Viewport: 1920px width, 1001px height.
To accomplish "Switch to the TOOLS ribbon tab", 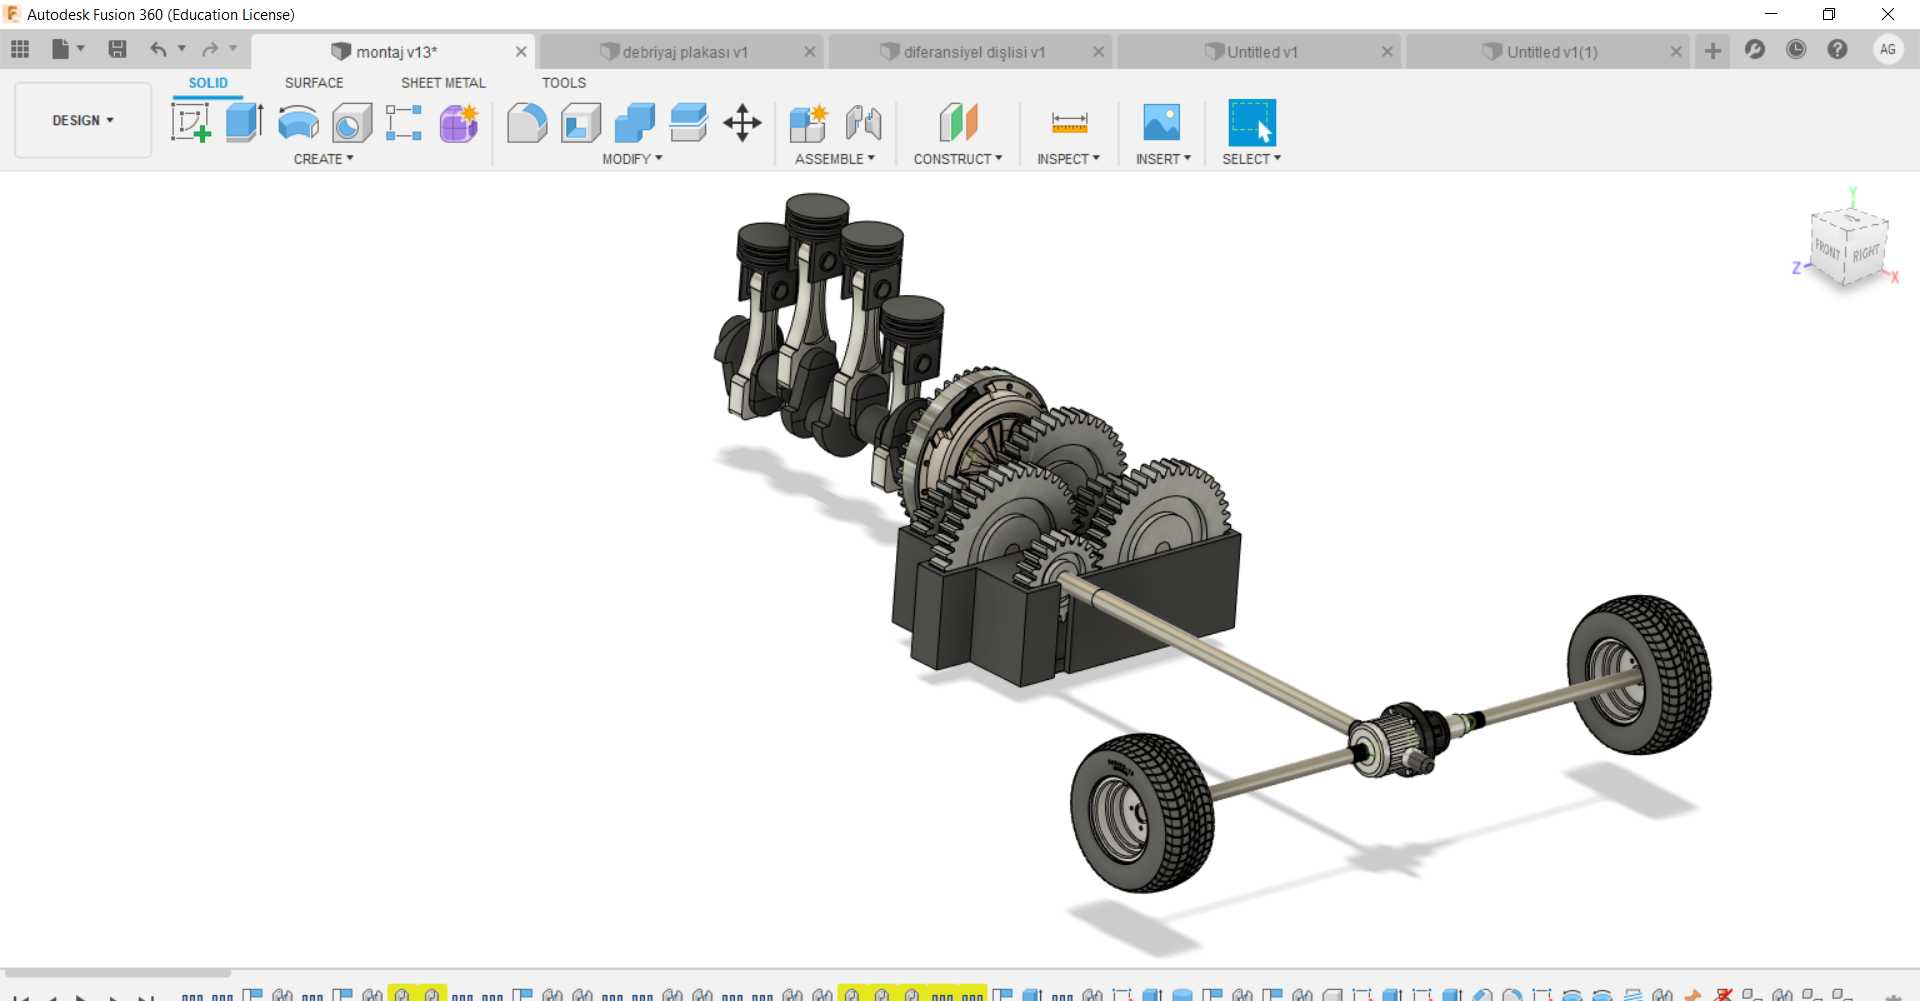I will tap(564, 83).
